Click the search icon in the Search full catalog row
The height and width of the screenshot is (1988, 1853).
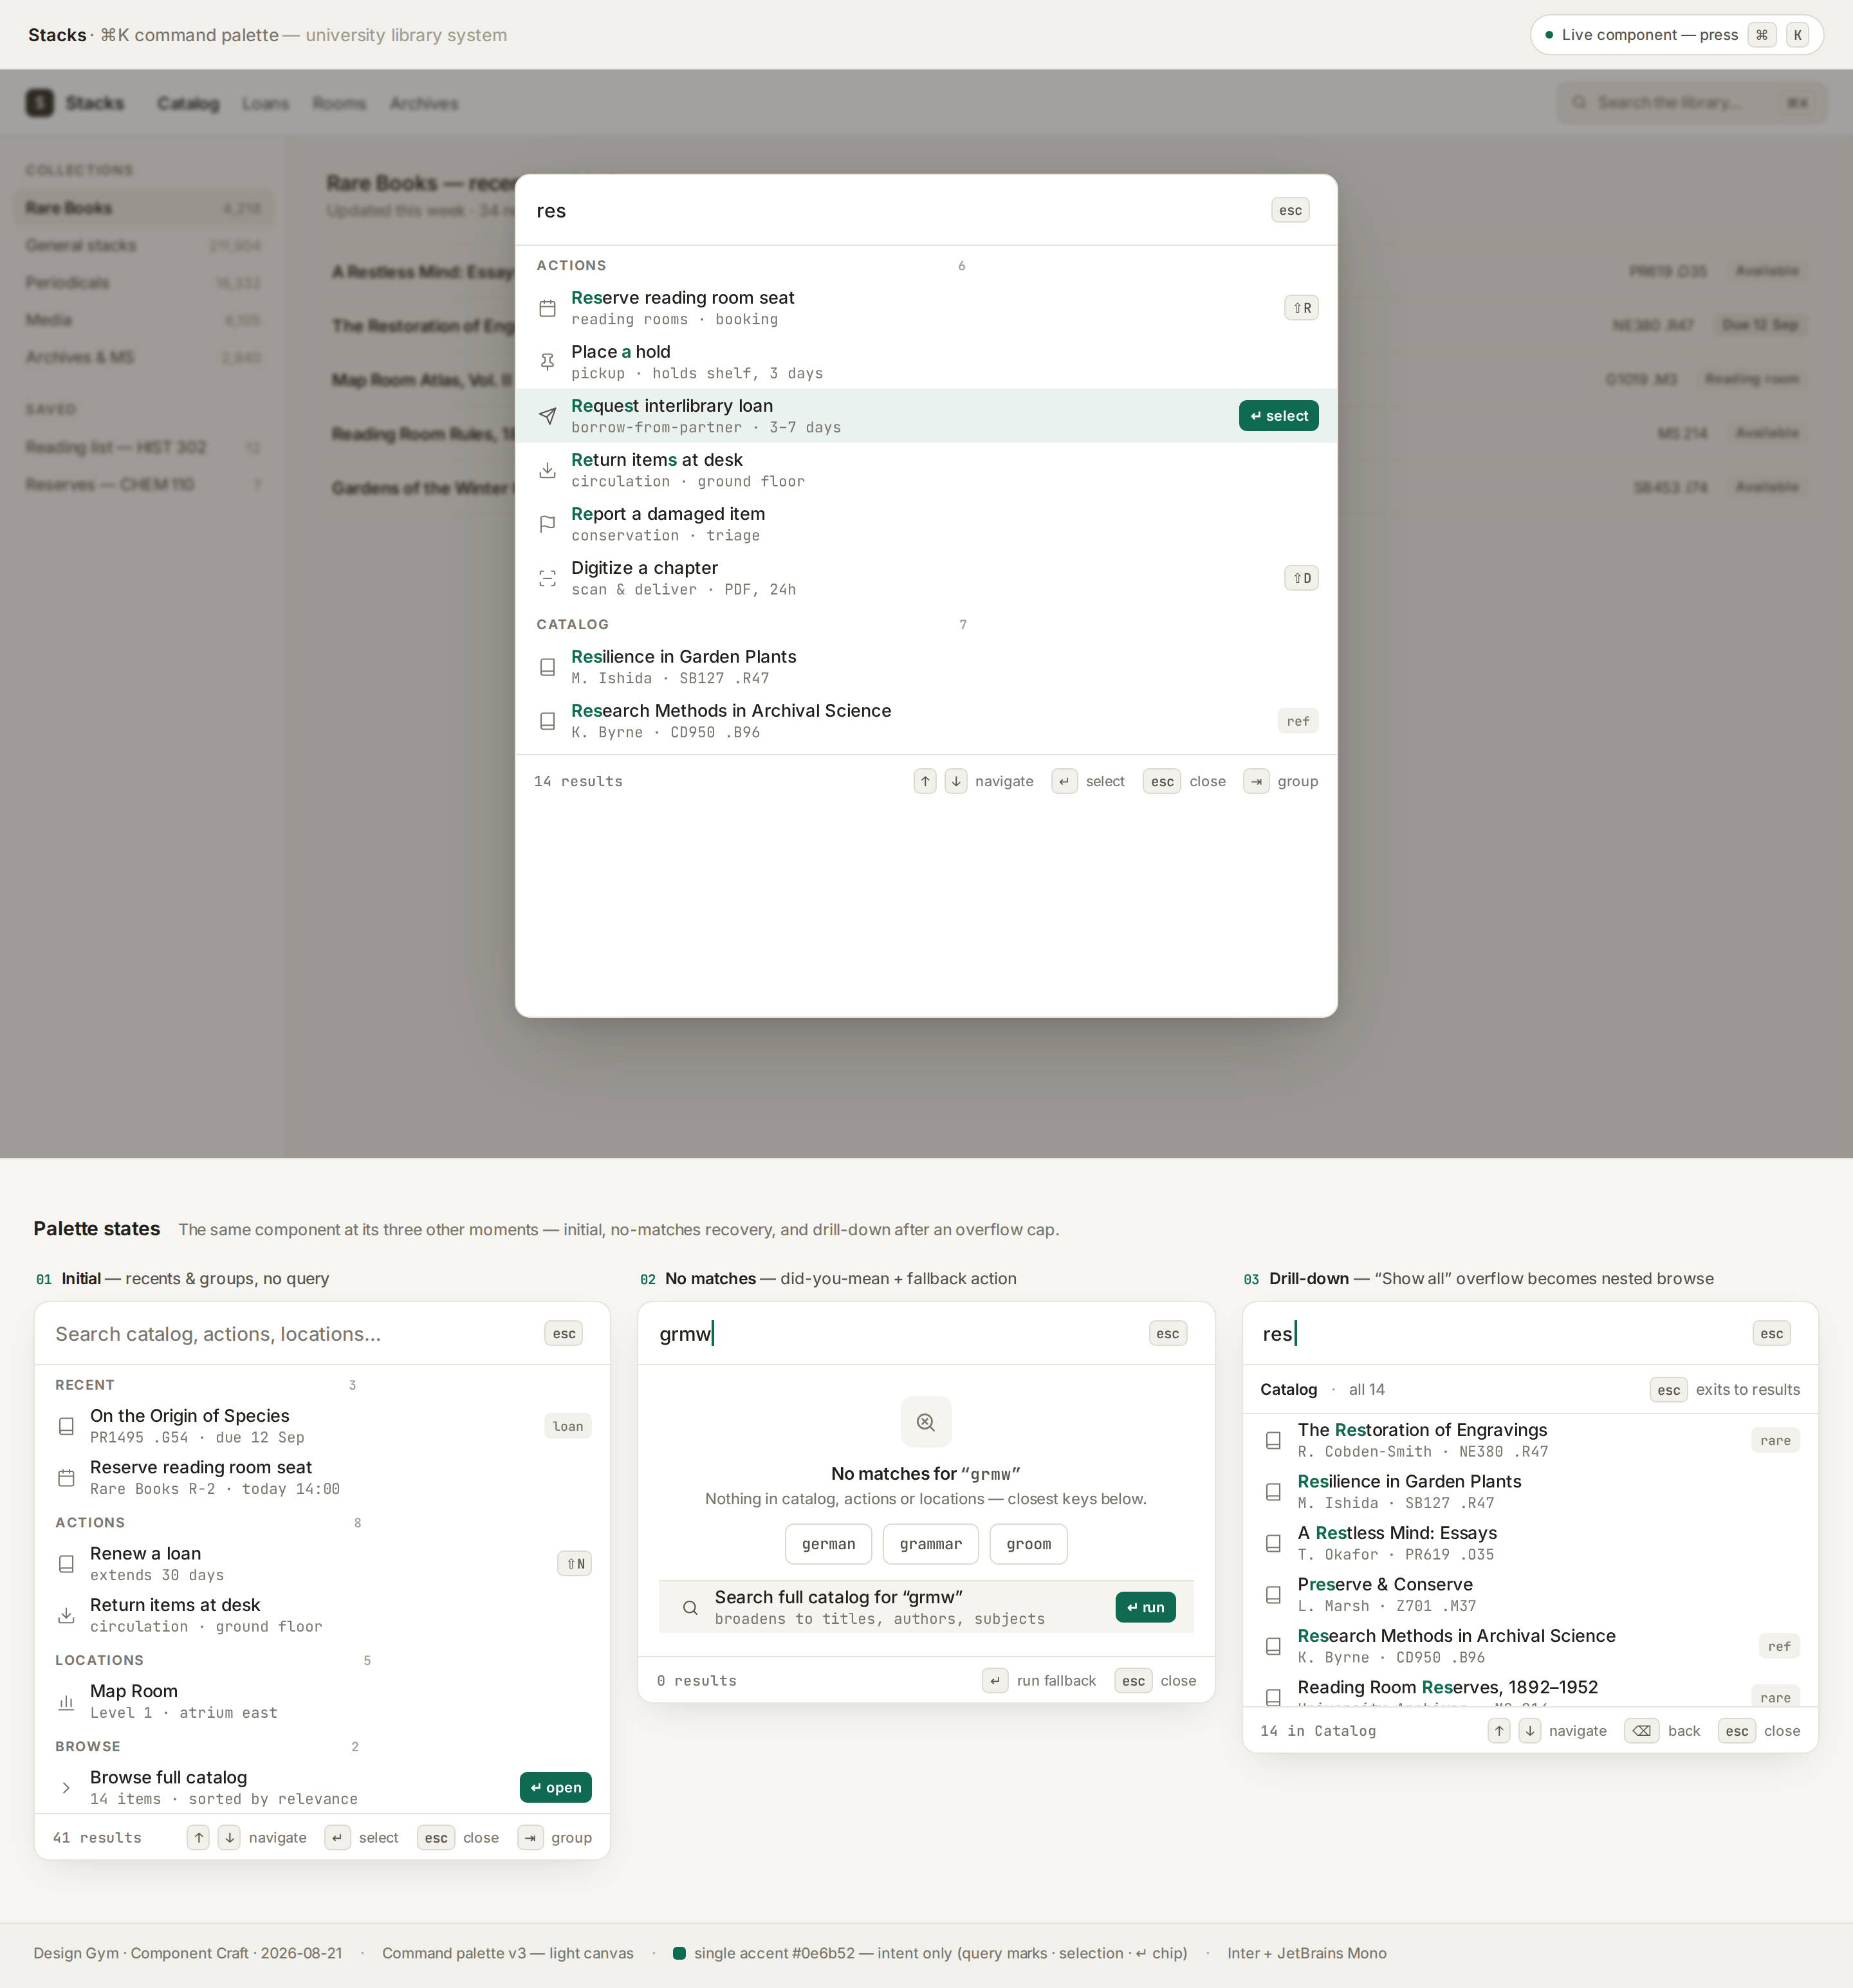[690, 1607]
